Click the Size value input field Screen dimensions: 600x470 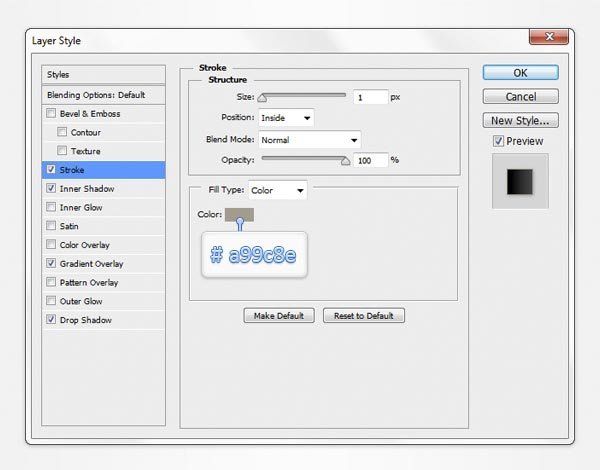coord(371,97)
